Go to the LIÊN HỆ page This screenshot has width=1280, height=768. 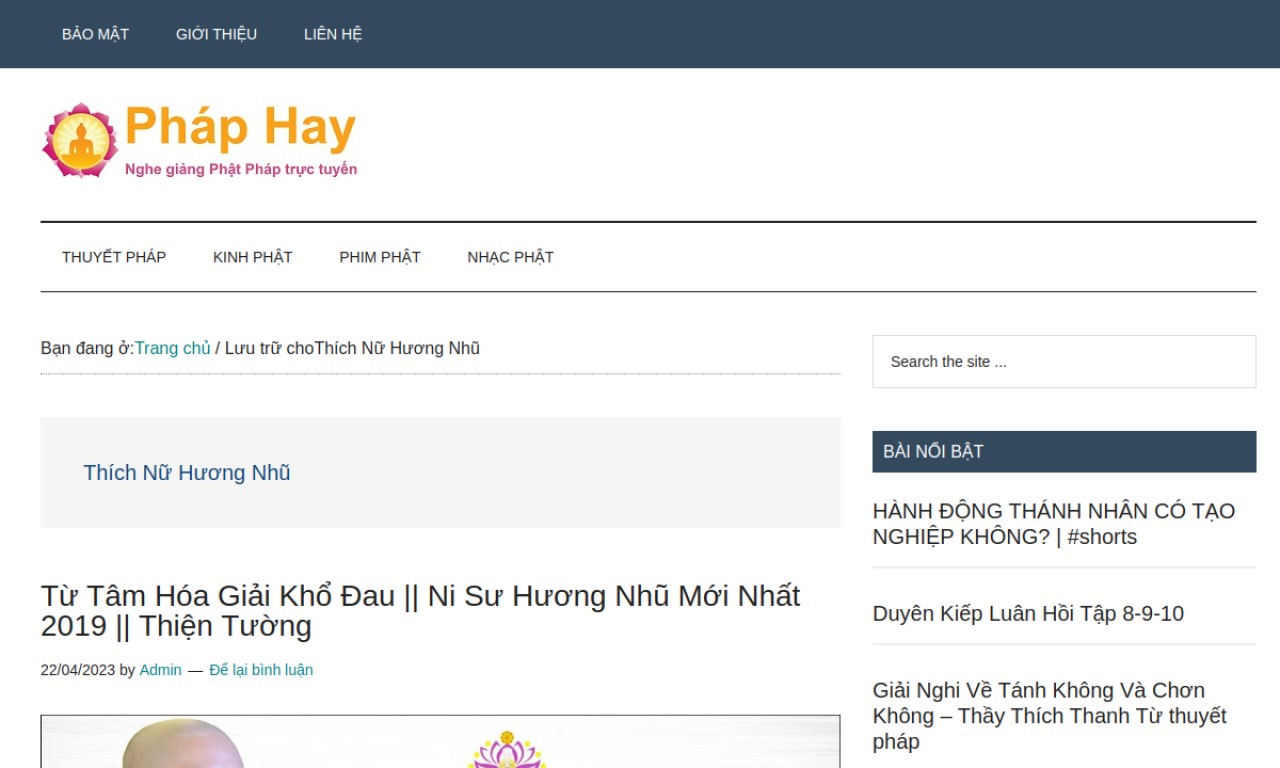tap(333, 34)
